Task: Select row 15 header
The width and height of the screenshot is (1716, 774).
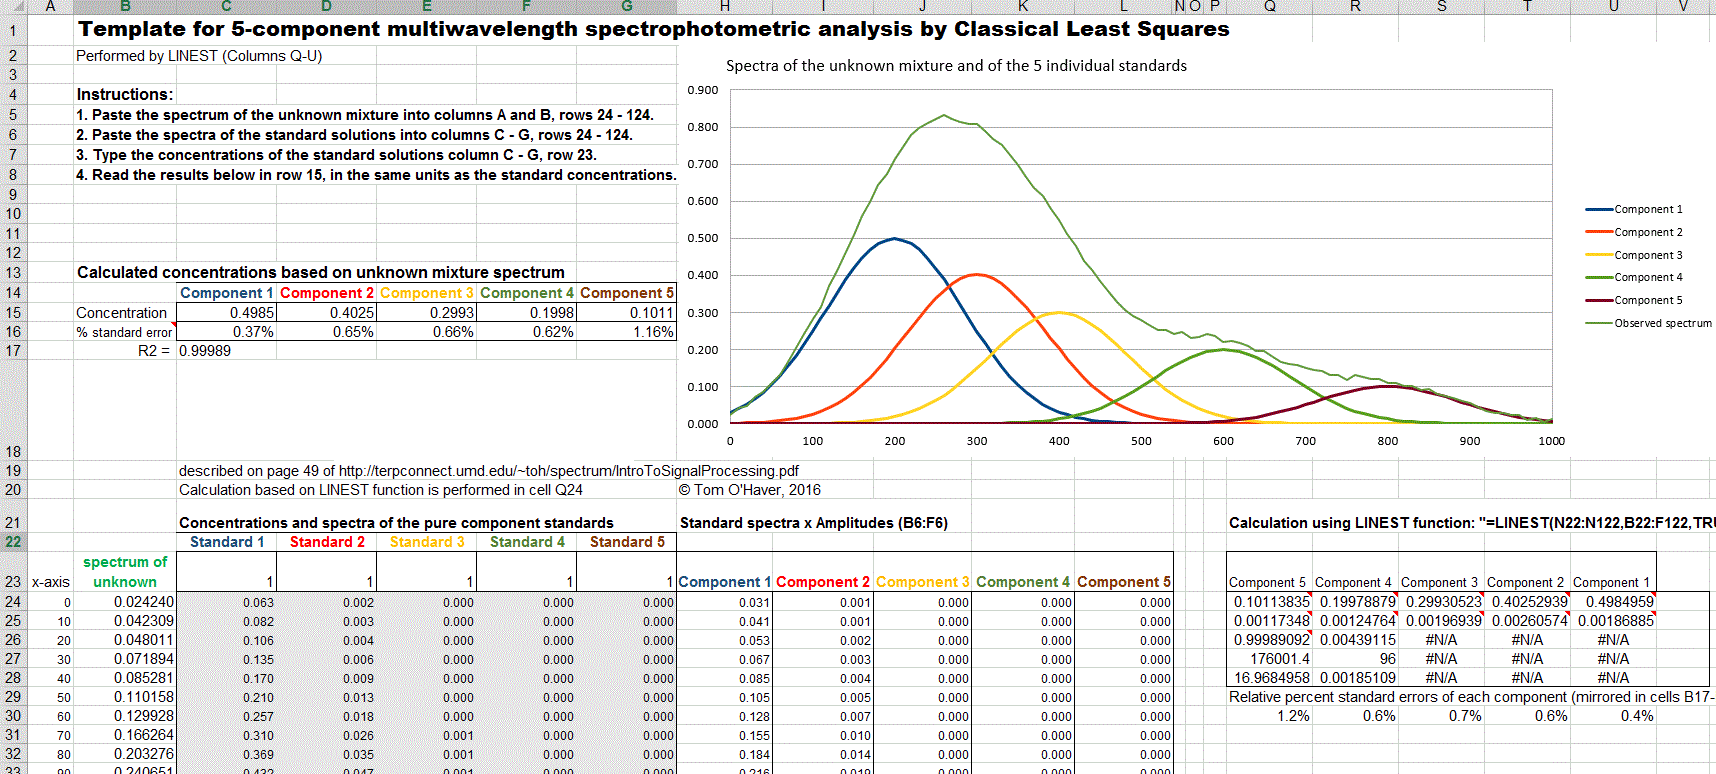Action: [x=13, y=313]
